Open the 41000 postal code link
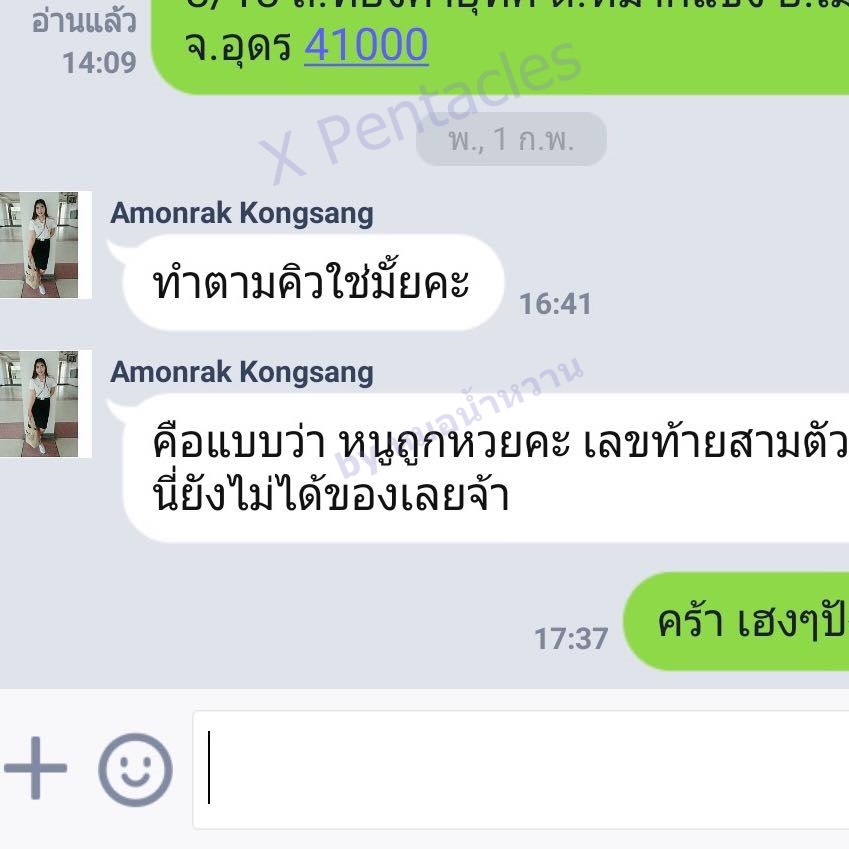The image size is (849, 849). coord(366,45)
